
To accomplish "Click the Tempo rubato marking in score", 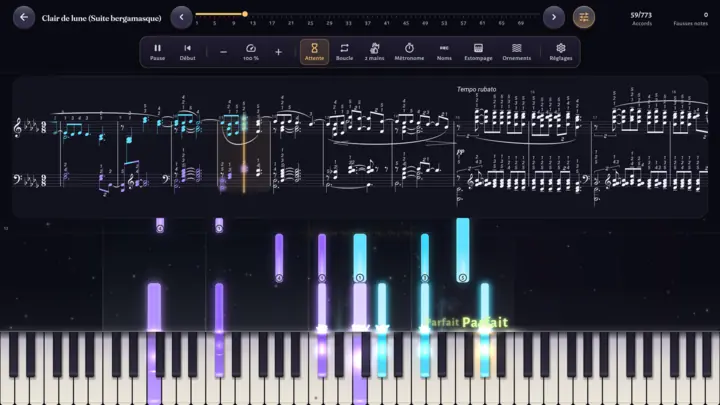I will click(x=476, y=89).
